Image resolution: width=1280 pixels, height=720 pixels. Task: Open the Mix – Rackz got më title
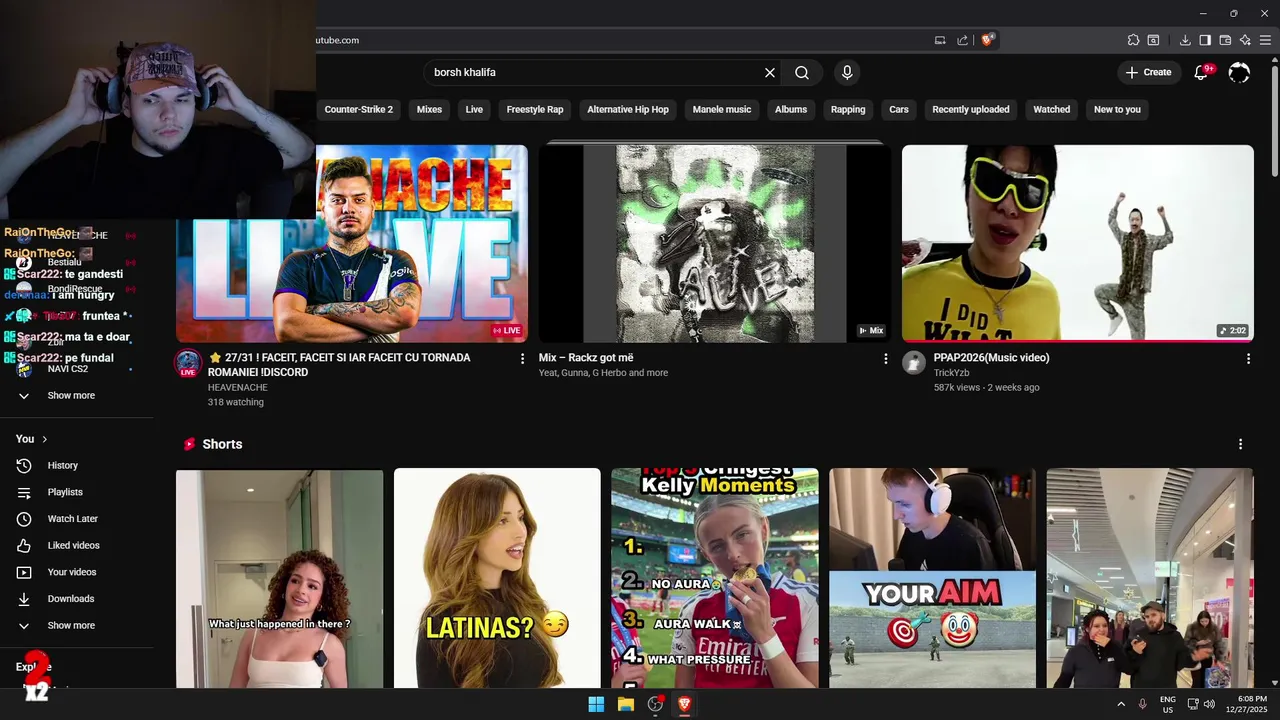[x=586, y=358]
